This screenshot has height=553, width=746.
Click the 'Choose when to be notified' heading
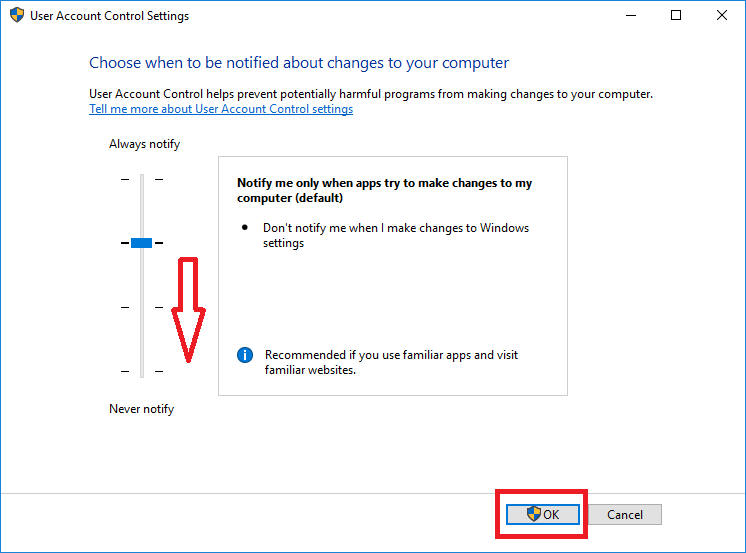tap(298, 63)
